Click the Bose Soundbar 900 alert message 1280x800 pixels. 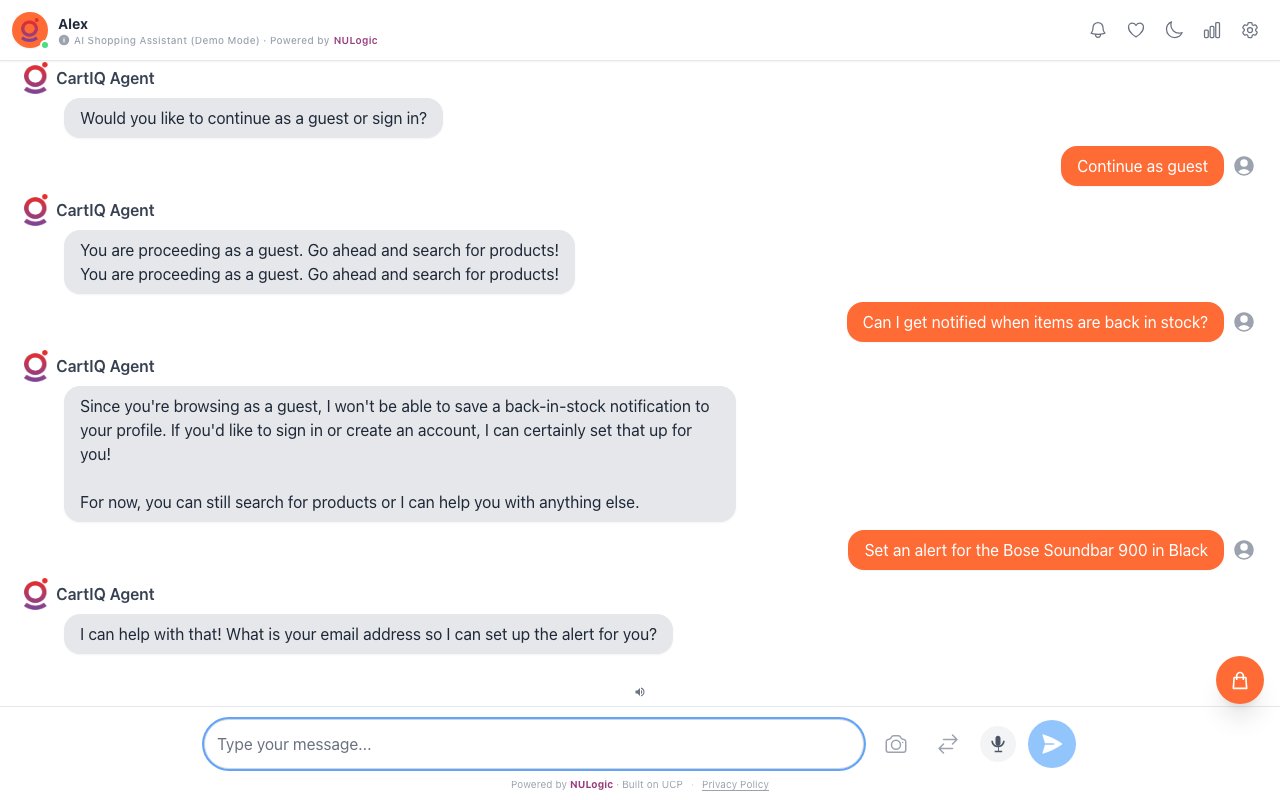tap(1035, 550)
